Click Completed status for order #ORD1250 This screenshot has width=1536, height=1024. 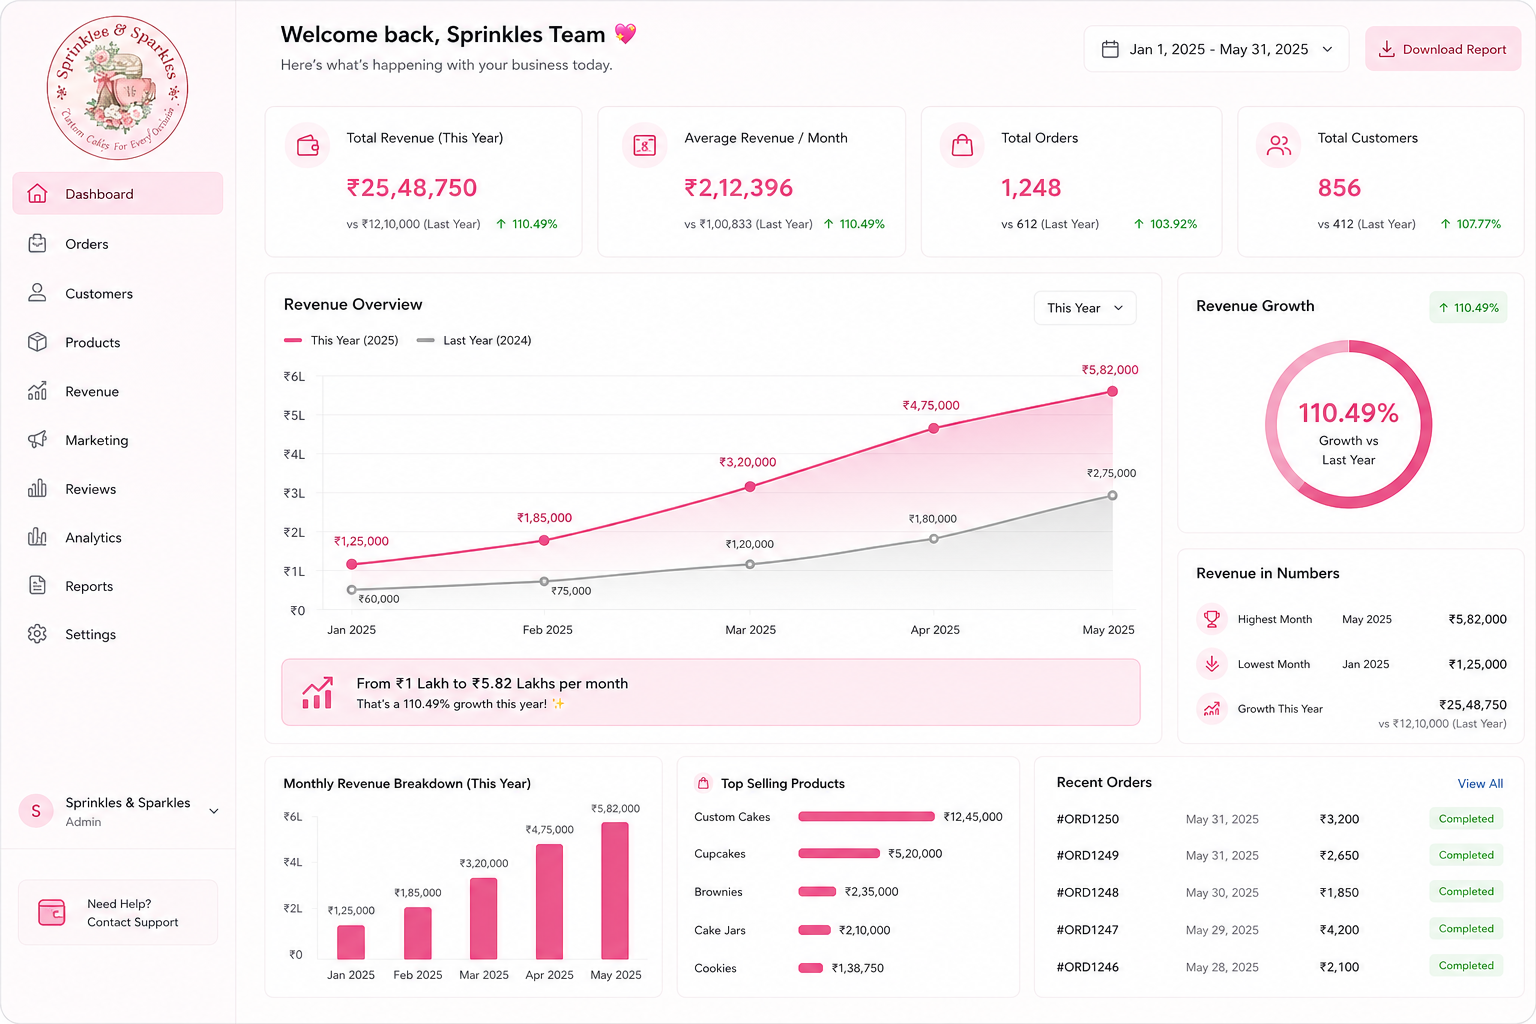click(1466, 818)
